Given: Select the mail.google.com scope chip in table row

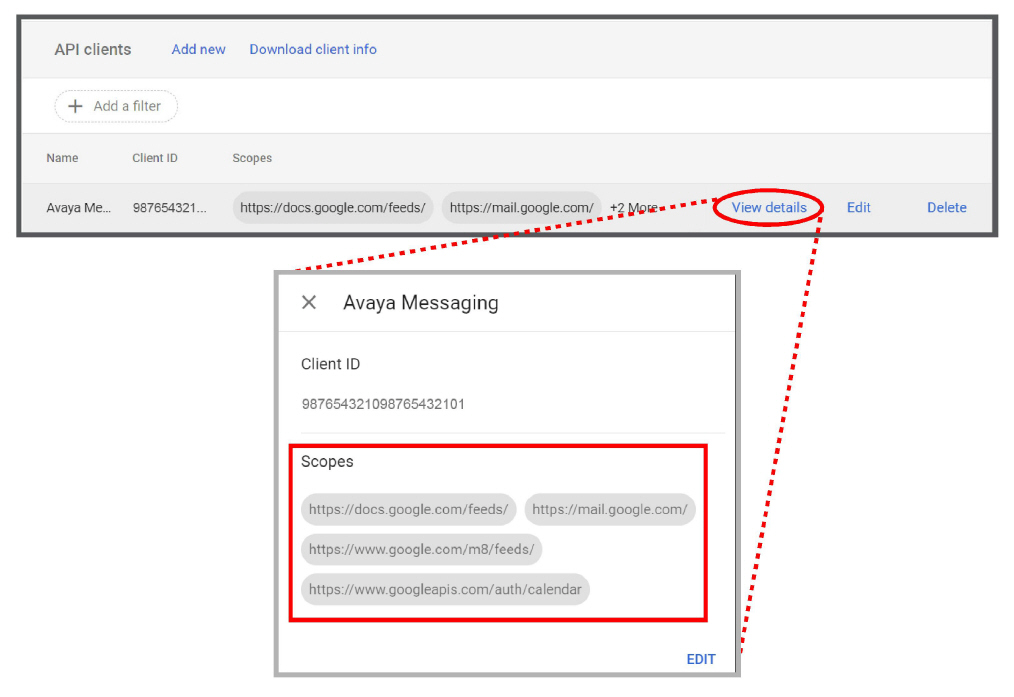Looking at the screenshot, I should [x=521, y=208].
